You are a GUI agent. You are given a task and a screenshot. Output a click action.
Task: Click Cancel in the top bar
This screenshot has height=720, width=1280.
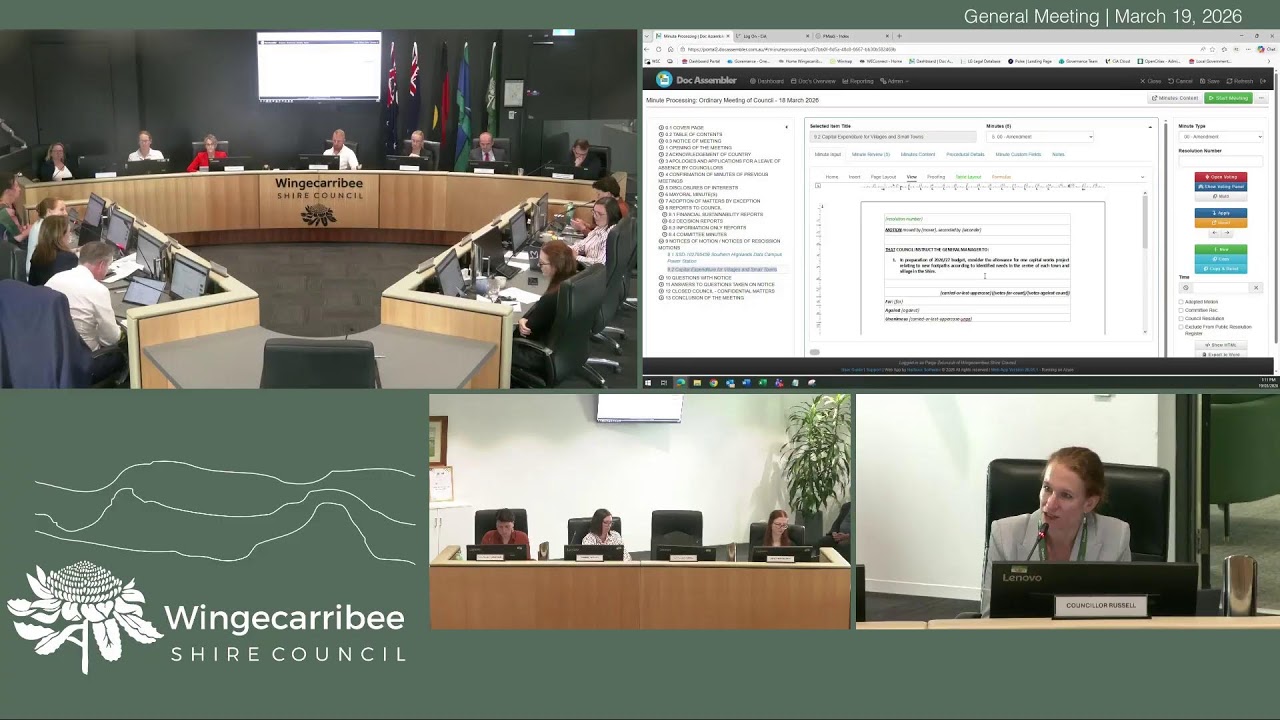point(1181,81)
